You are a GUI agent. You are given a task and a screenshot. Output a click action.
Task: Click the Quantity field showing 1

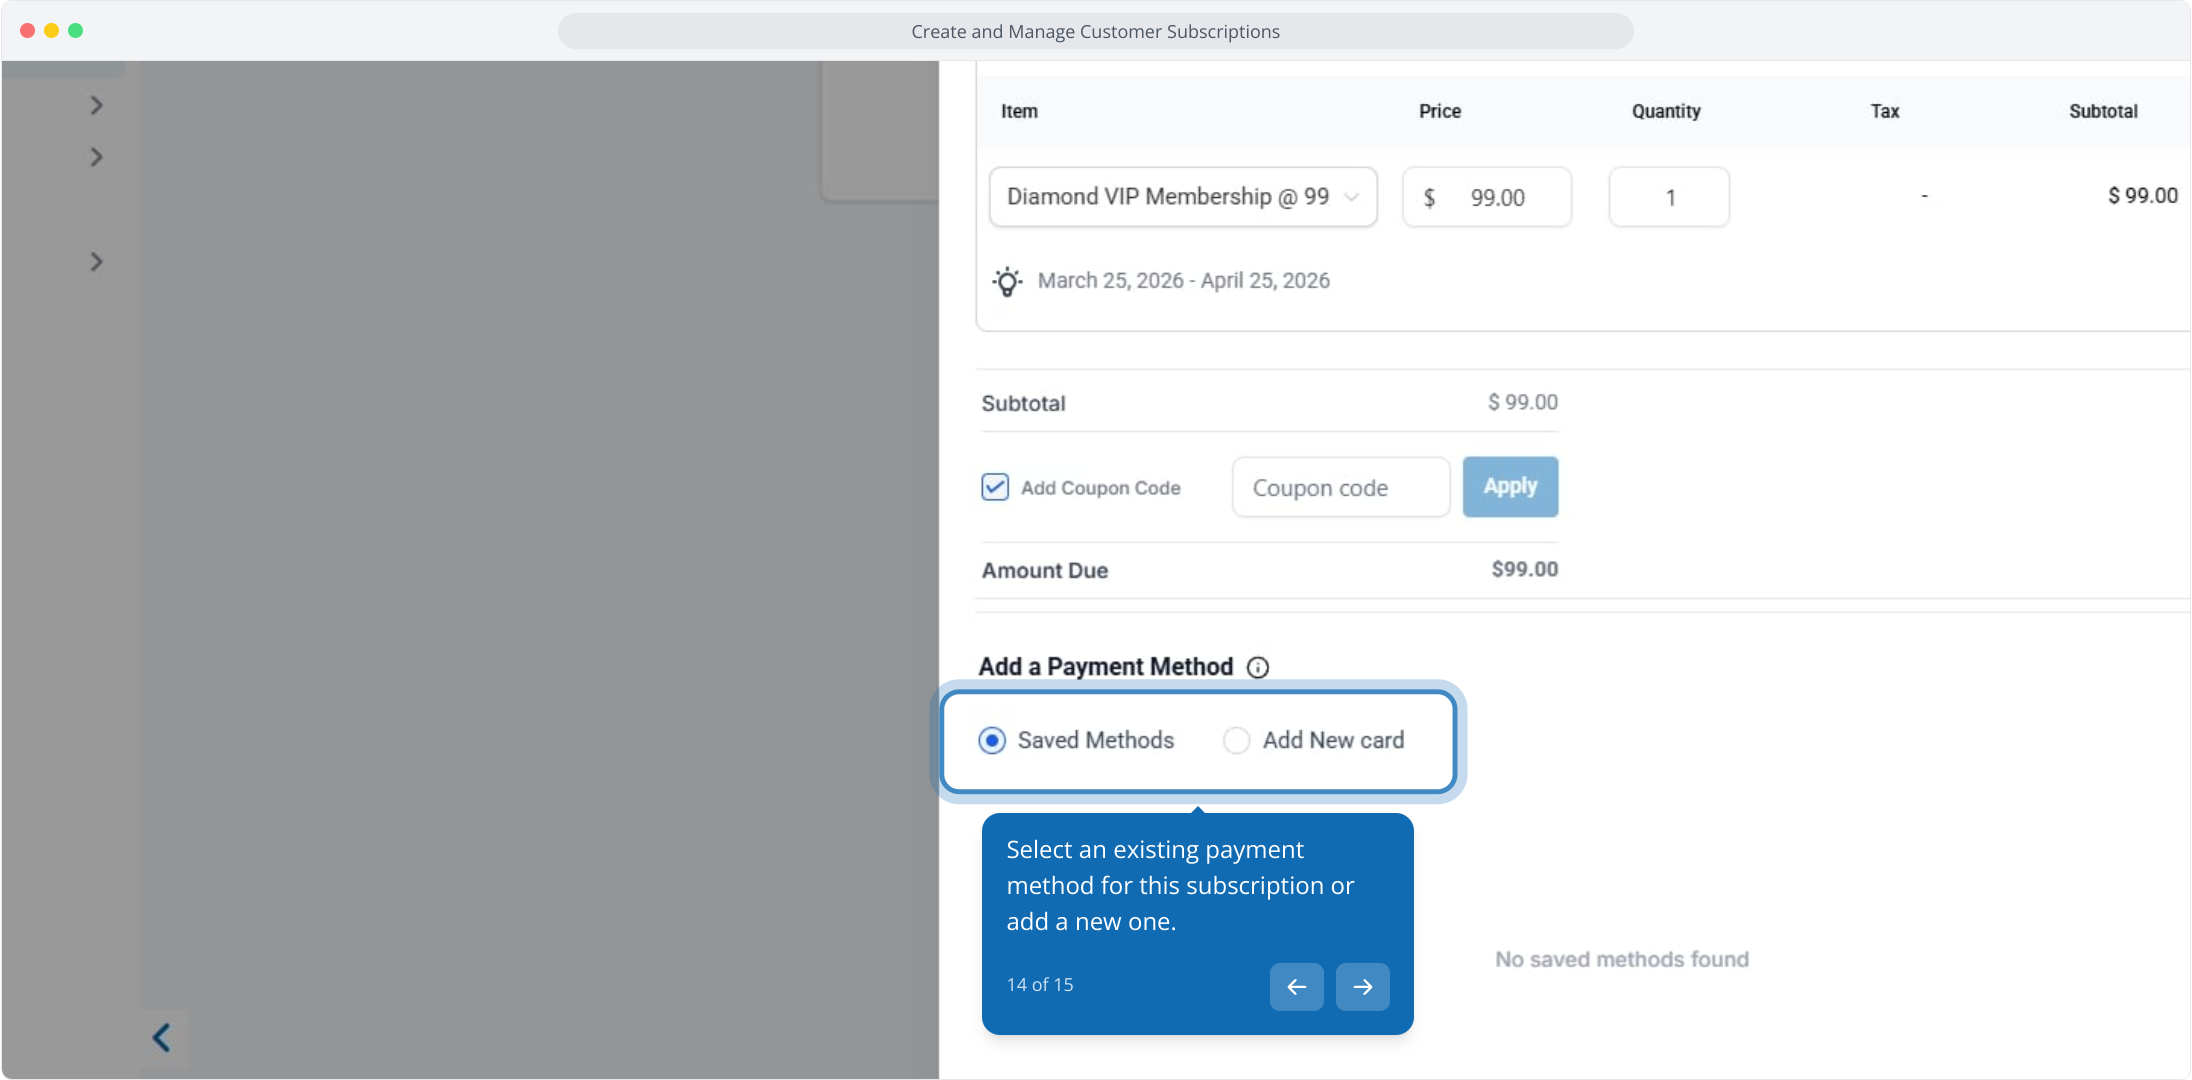[x=1668, y=198]
